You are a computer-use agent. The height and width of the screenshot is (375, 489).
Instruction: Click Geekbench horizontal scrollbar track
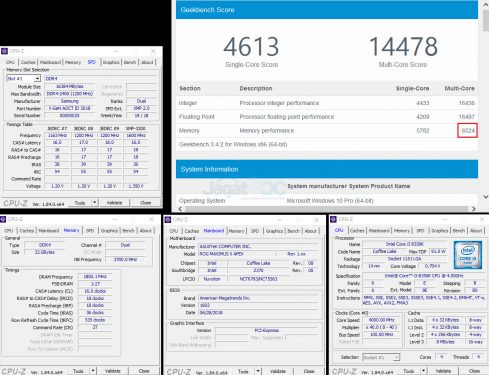pos(327,209)
